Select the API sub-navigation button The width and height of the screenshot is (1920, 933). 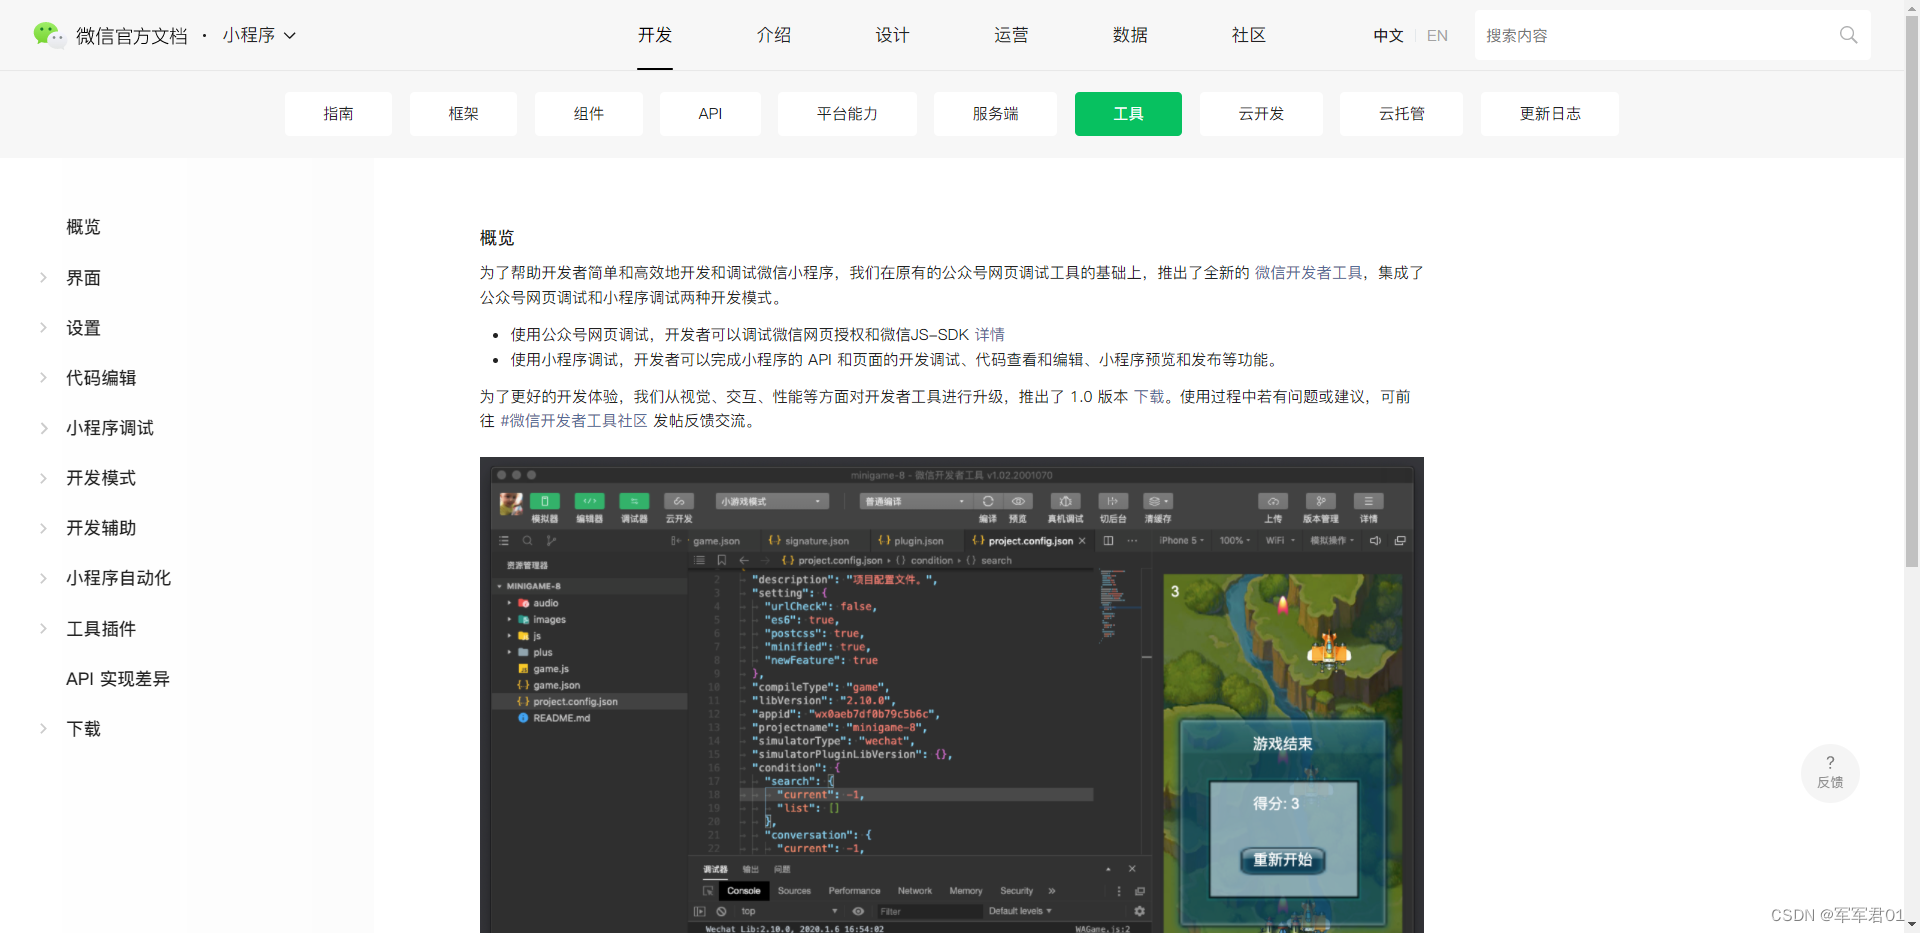tap(710, 114)
